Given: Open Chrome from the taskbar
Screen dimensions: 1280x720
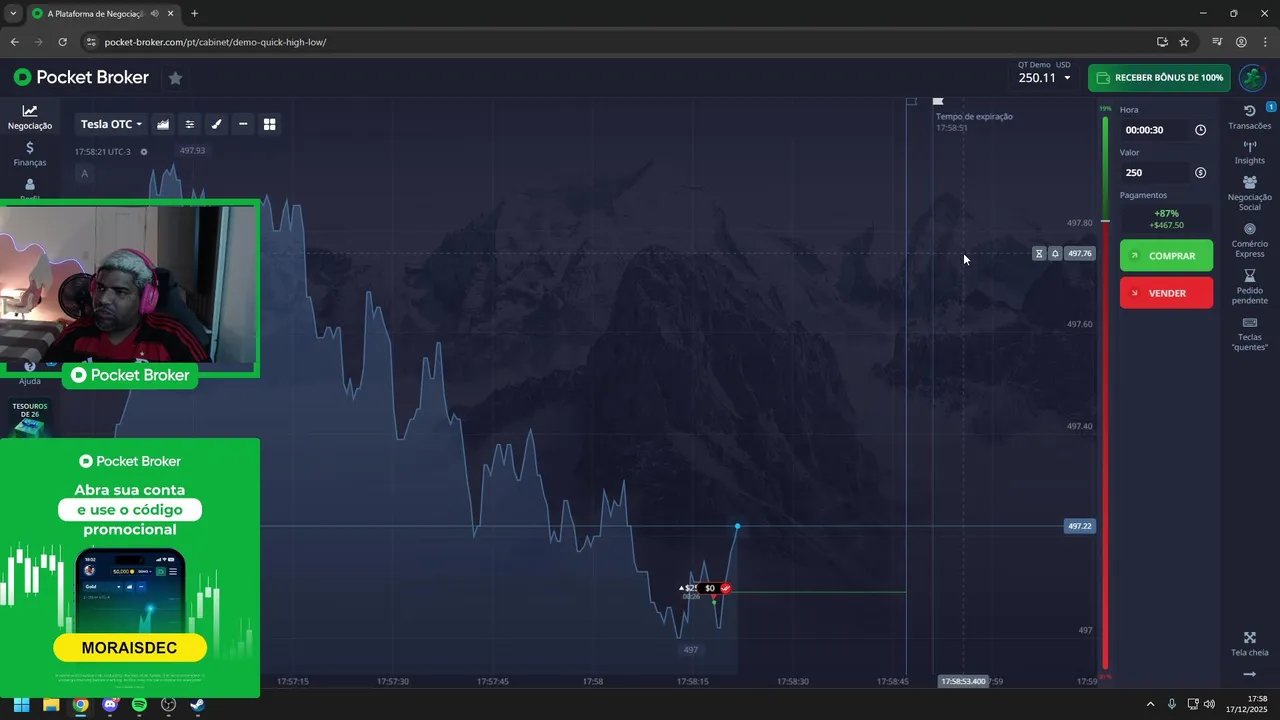Looking at the screenshot, I should pyautogui.click(x=81, y=704).
